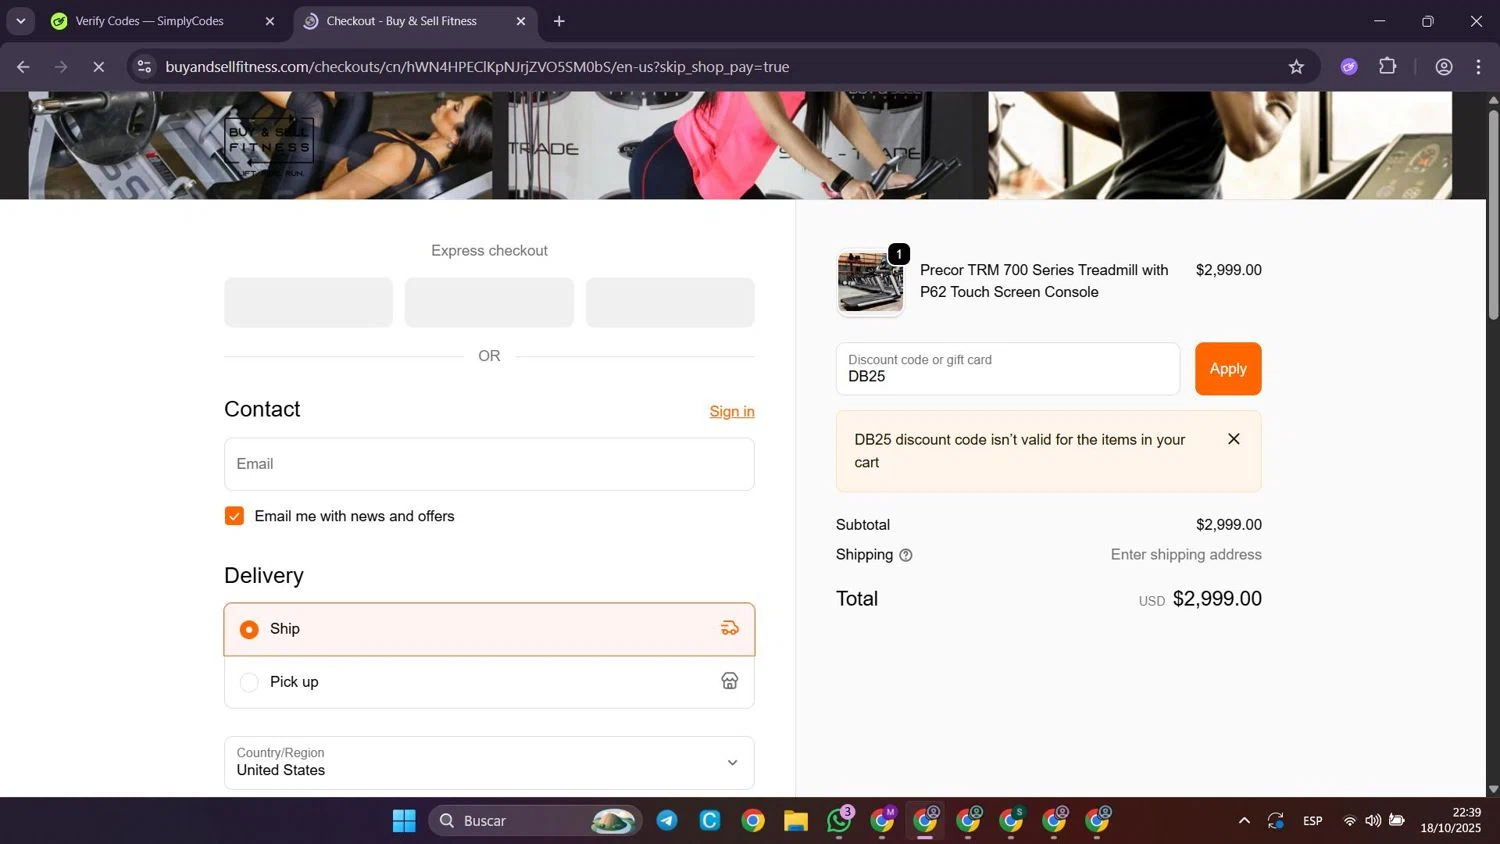The height and width of the screenshot is (844, 1500).
Task: Open the Country/Region dropdown
Action: (x=489, y=763)
